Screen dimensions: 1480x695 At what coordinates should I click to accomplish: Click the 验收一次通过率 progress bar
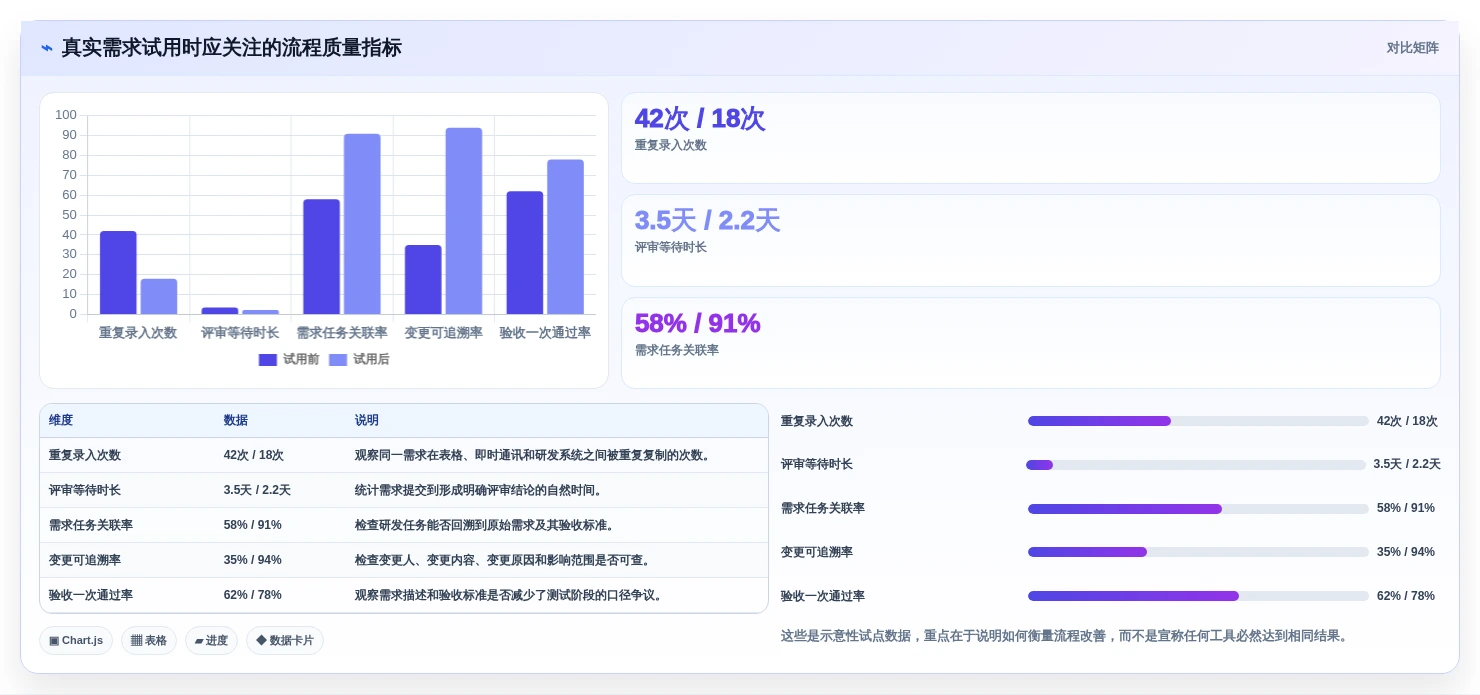(x=1198, y=596)
